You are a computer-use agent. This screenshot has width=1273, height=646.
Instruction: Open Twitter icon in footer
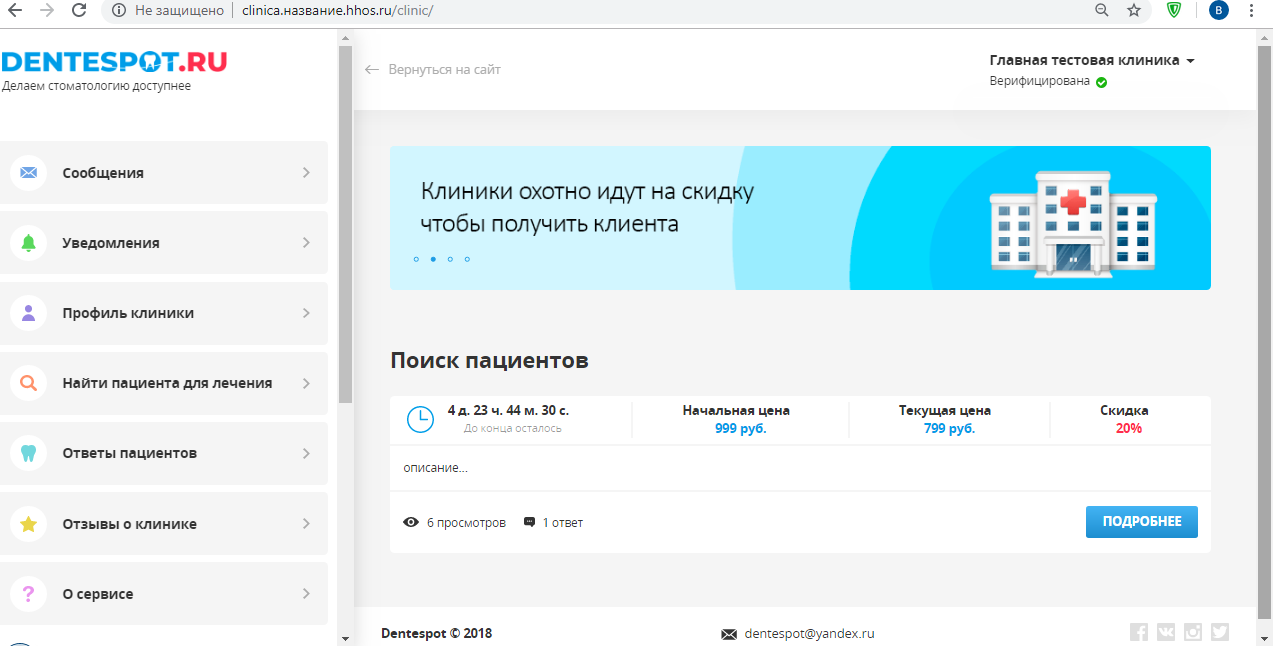coord(1220,632)
